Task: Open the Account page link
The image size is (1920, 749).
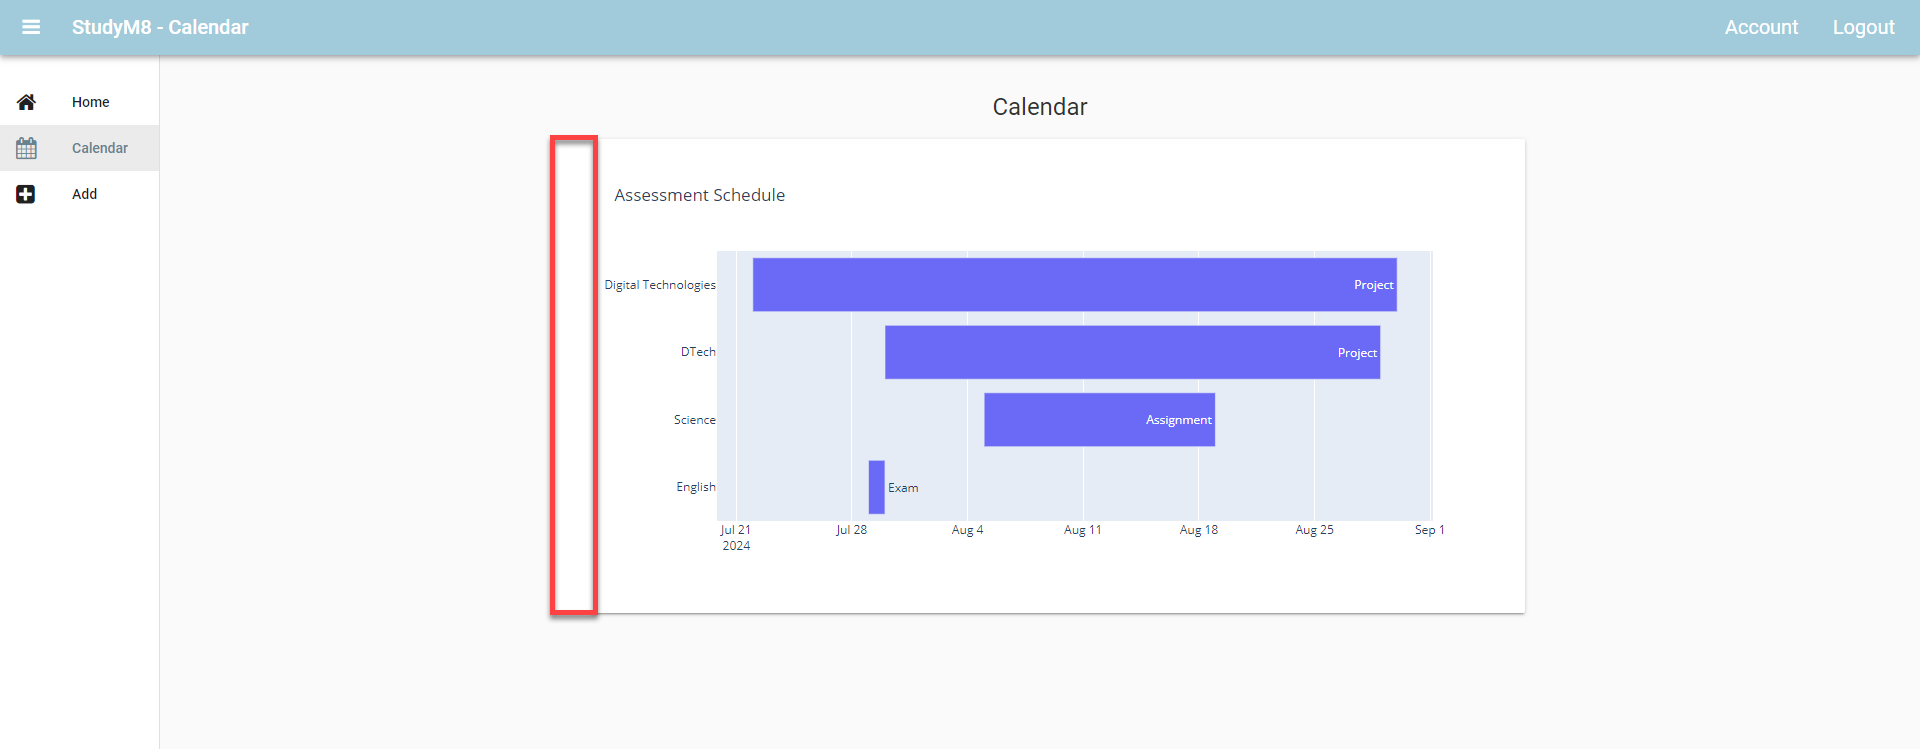Action: click(x=1761, y=27)
